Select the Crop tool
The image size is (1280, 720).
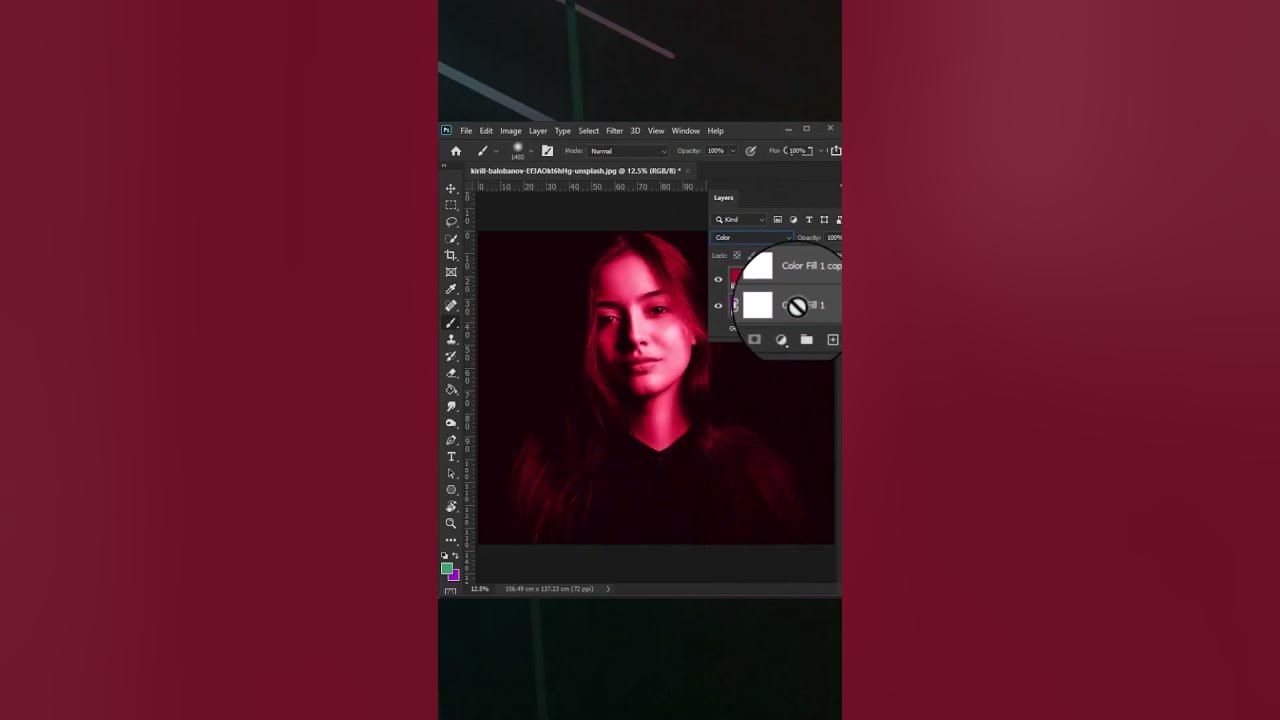[x=451, y=255]
